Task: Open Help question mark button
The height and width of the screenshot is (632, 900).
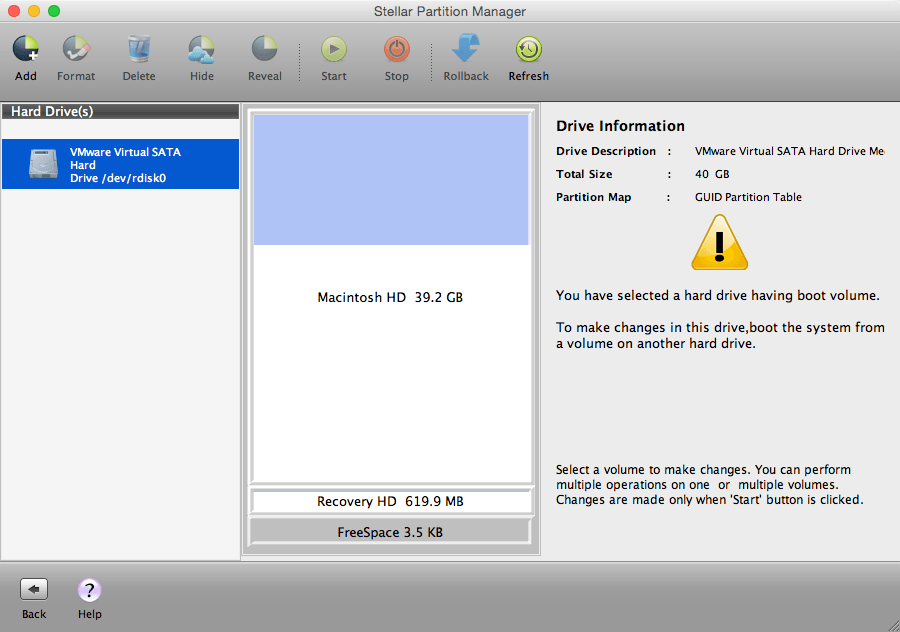Action: [x=90, y=590]
